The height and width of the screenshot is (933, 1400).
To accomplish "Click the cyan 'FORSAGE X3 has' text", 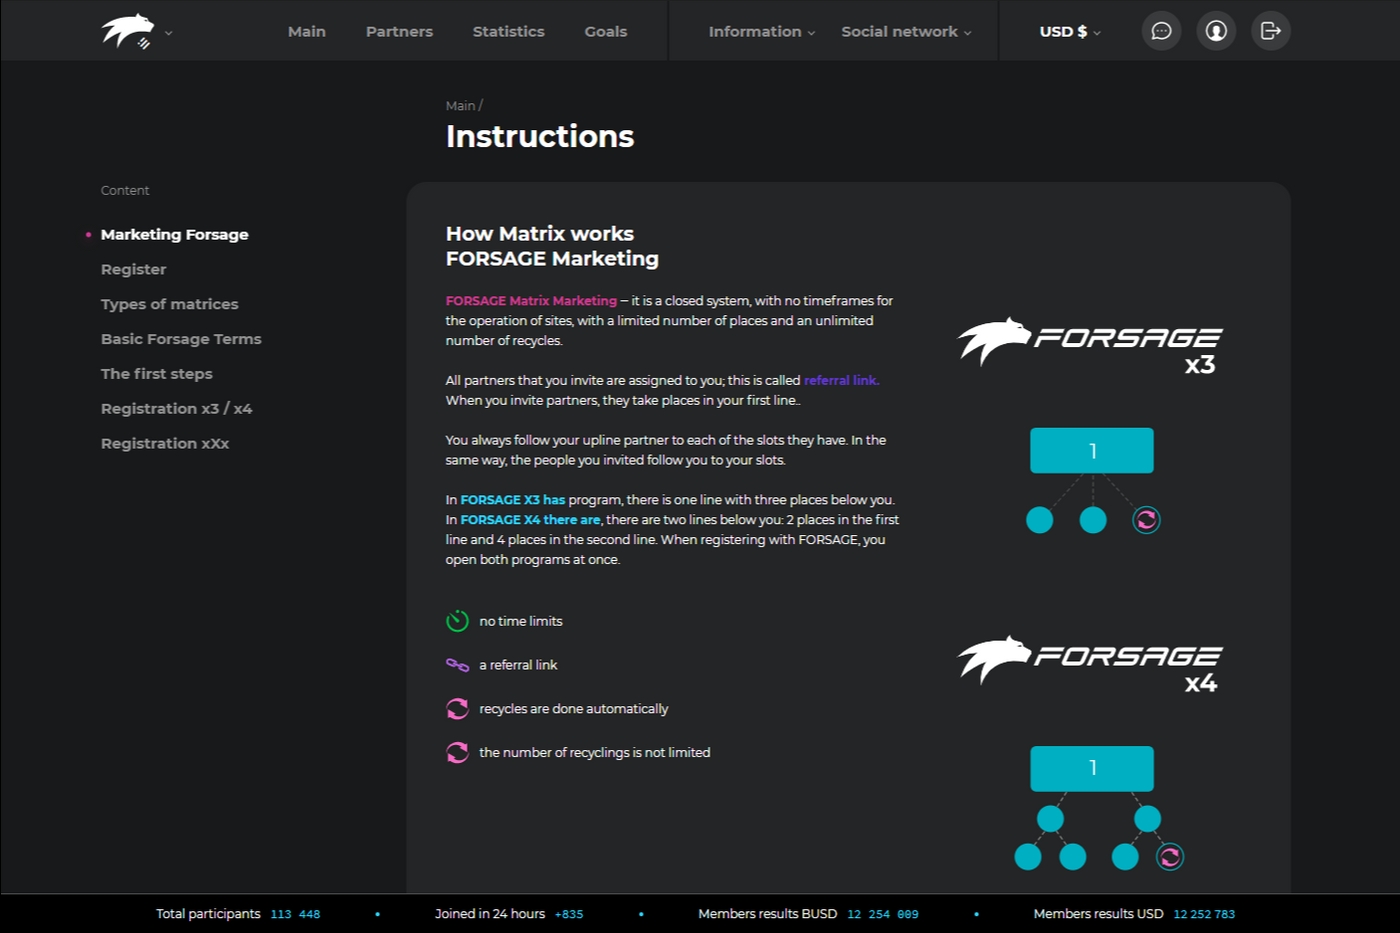I will [513, 500].
